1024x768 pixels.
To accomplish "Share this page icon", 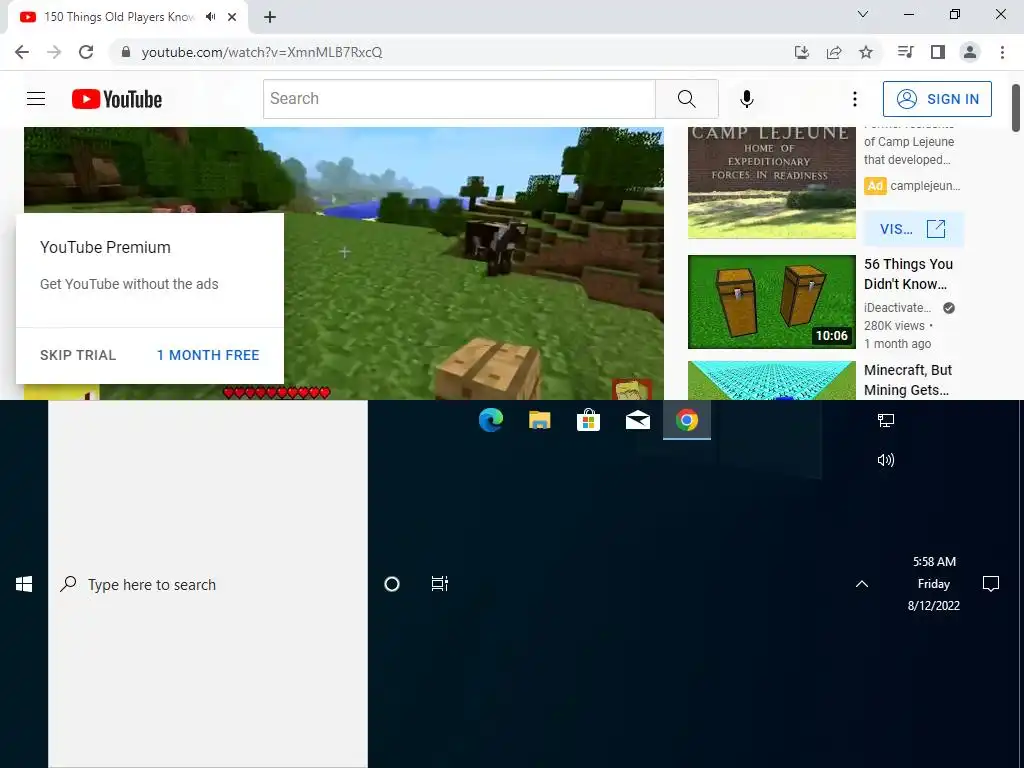I will tap(834, 52).
